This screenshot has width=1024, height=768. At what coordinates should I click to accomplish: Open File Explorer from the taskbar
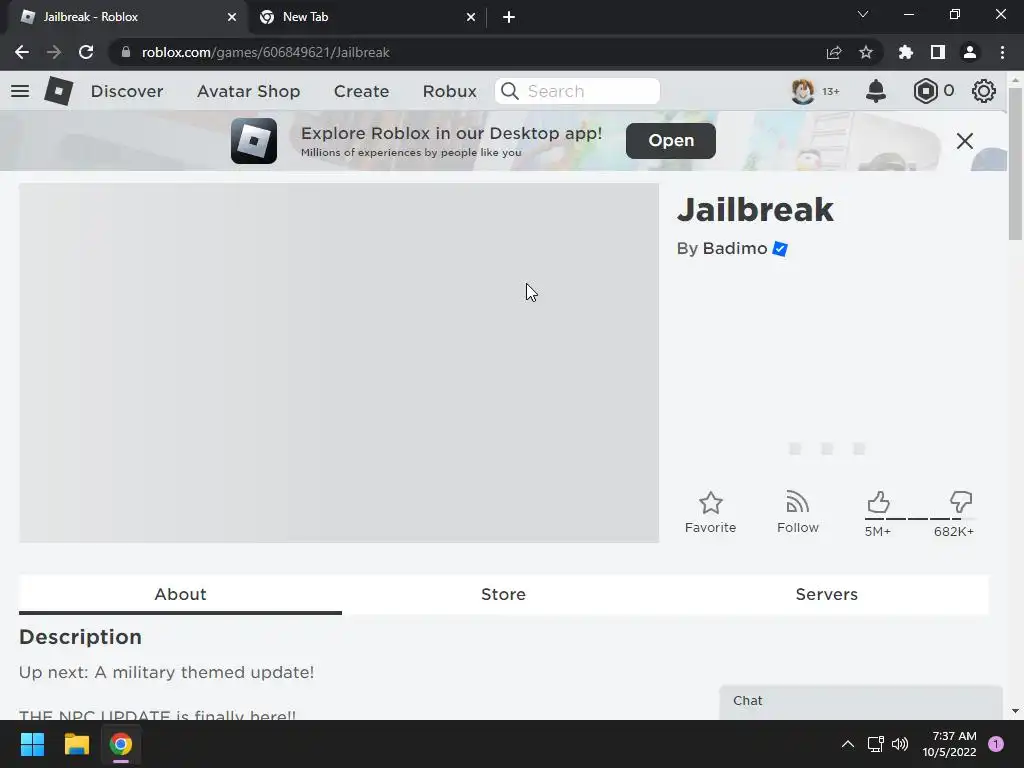(x=76, y=744)
